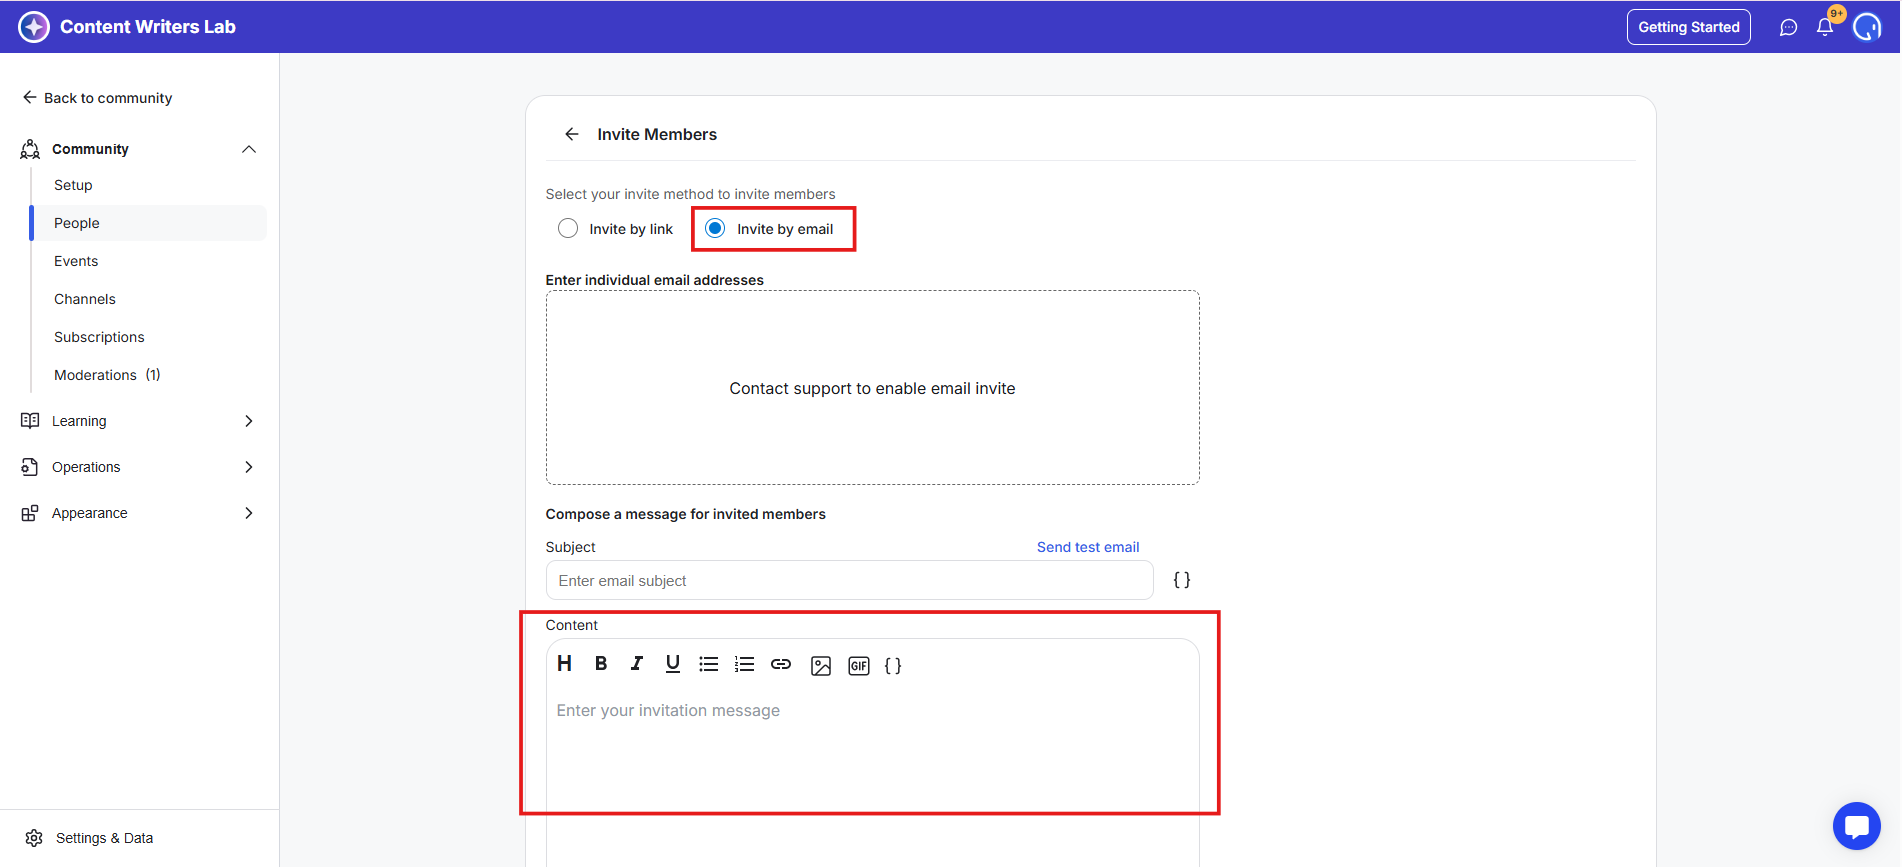Image resolution: width=1902 pixels, height=867 pixels.
Task: Go to the People page
Action: 149,223
